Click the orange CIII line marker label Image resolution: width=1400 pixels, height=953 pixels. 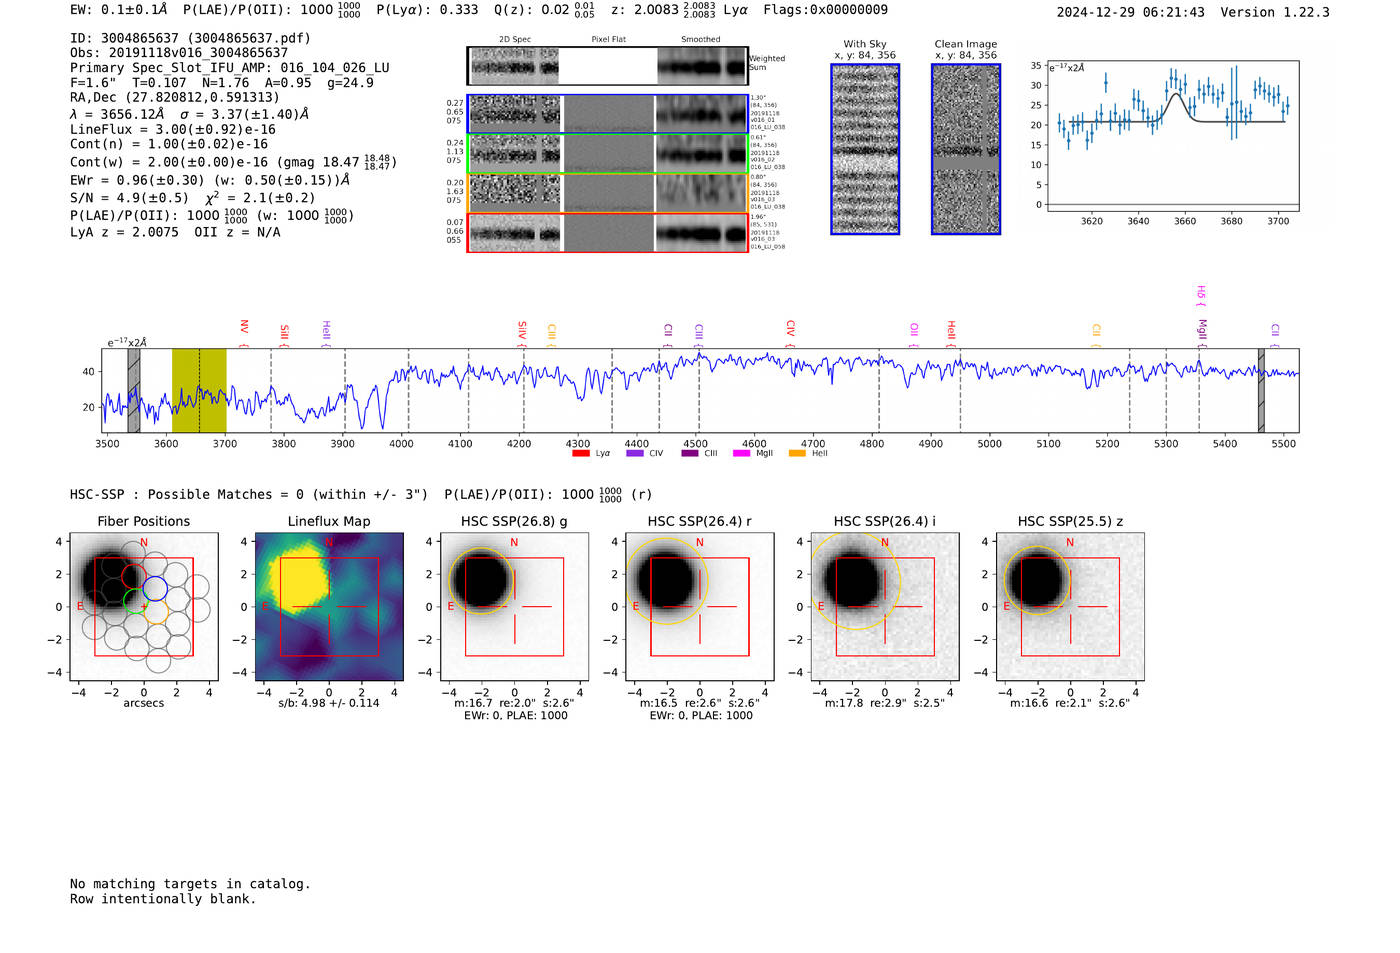coord(551,334)
